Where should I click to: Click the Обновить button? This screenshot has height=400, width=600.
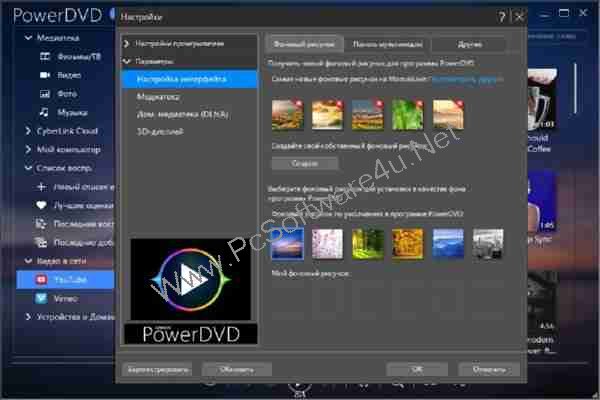point(237,370)
